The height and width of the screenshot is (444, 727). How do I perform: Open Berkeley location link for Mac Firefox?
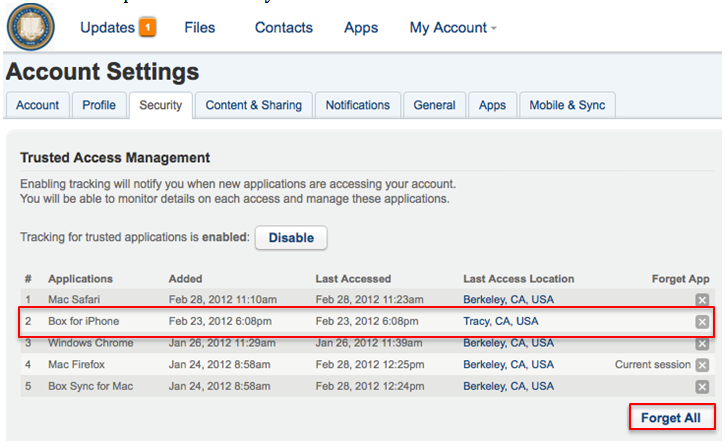click(509, 365)
